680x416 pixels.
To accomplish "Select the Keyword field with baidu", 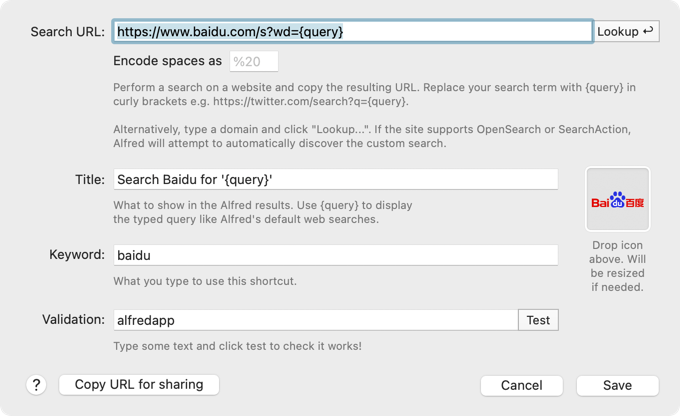I will [334, 255].
